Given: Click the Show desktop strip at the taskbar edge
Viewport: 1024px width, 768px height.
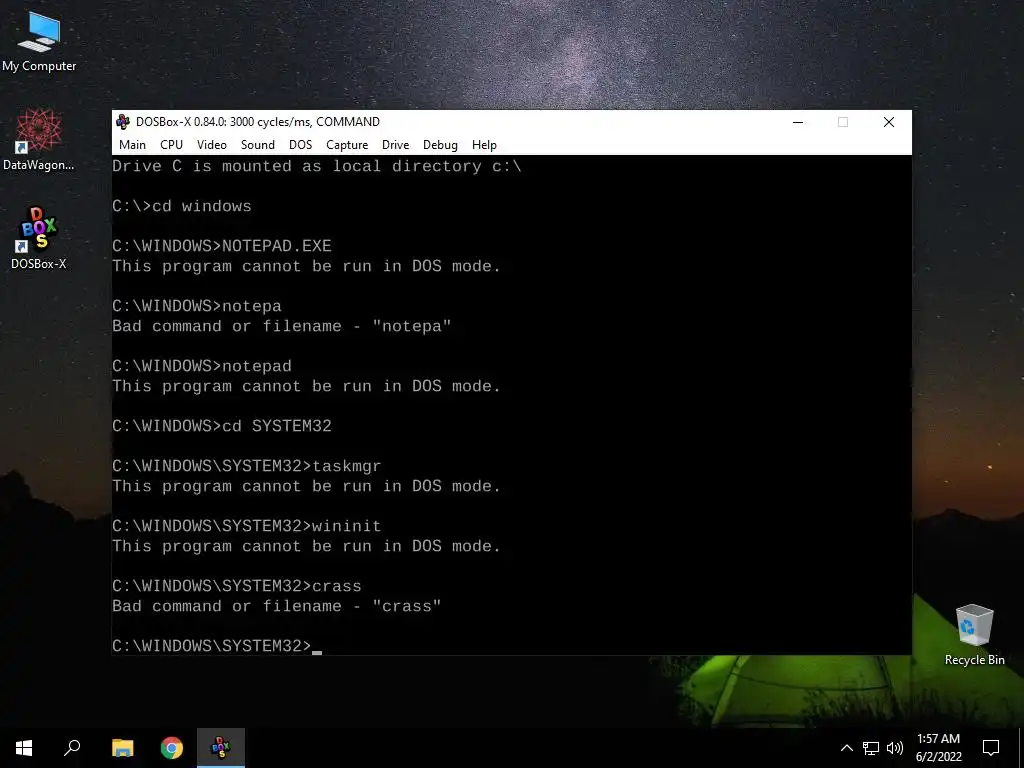Looking at the screenshot, I should pos(1021,748).
